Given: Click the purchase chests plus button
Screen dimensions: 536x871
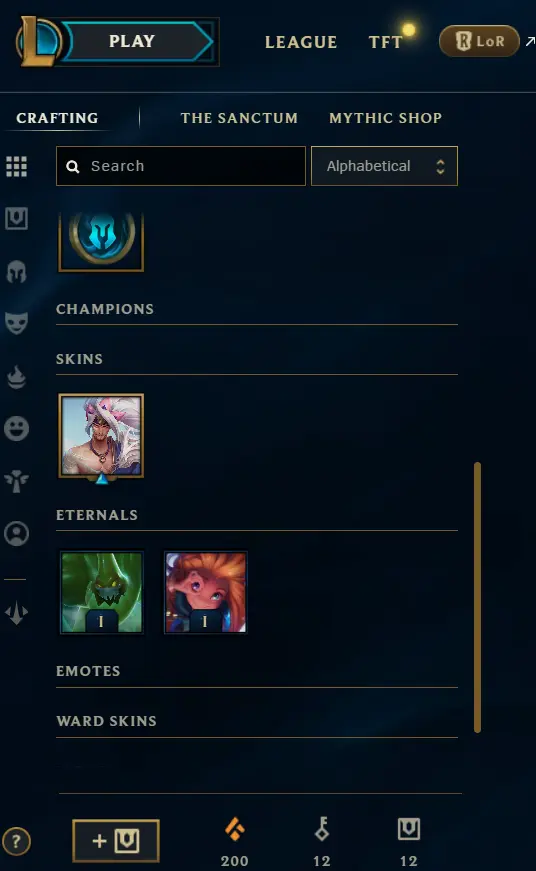Looking at the screenshot, I should click(x=116, y=840).
